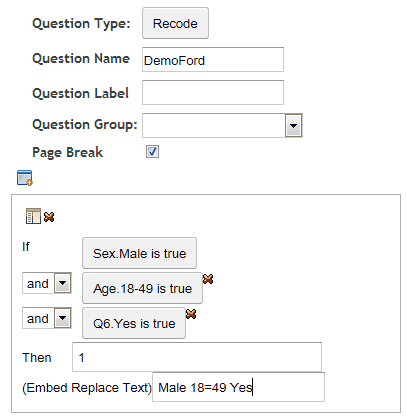Image resolution: width=407 pixels, height=419 pixels.
Task: Remove the Q6.Yes condition
Action: [x=191, y=314]
